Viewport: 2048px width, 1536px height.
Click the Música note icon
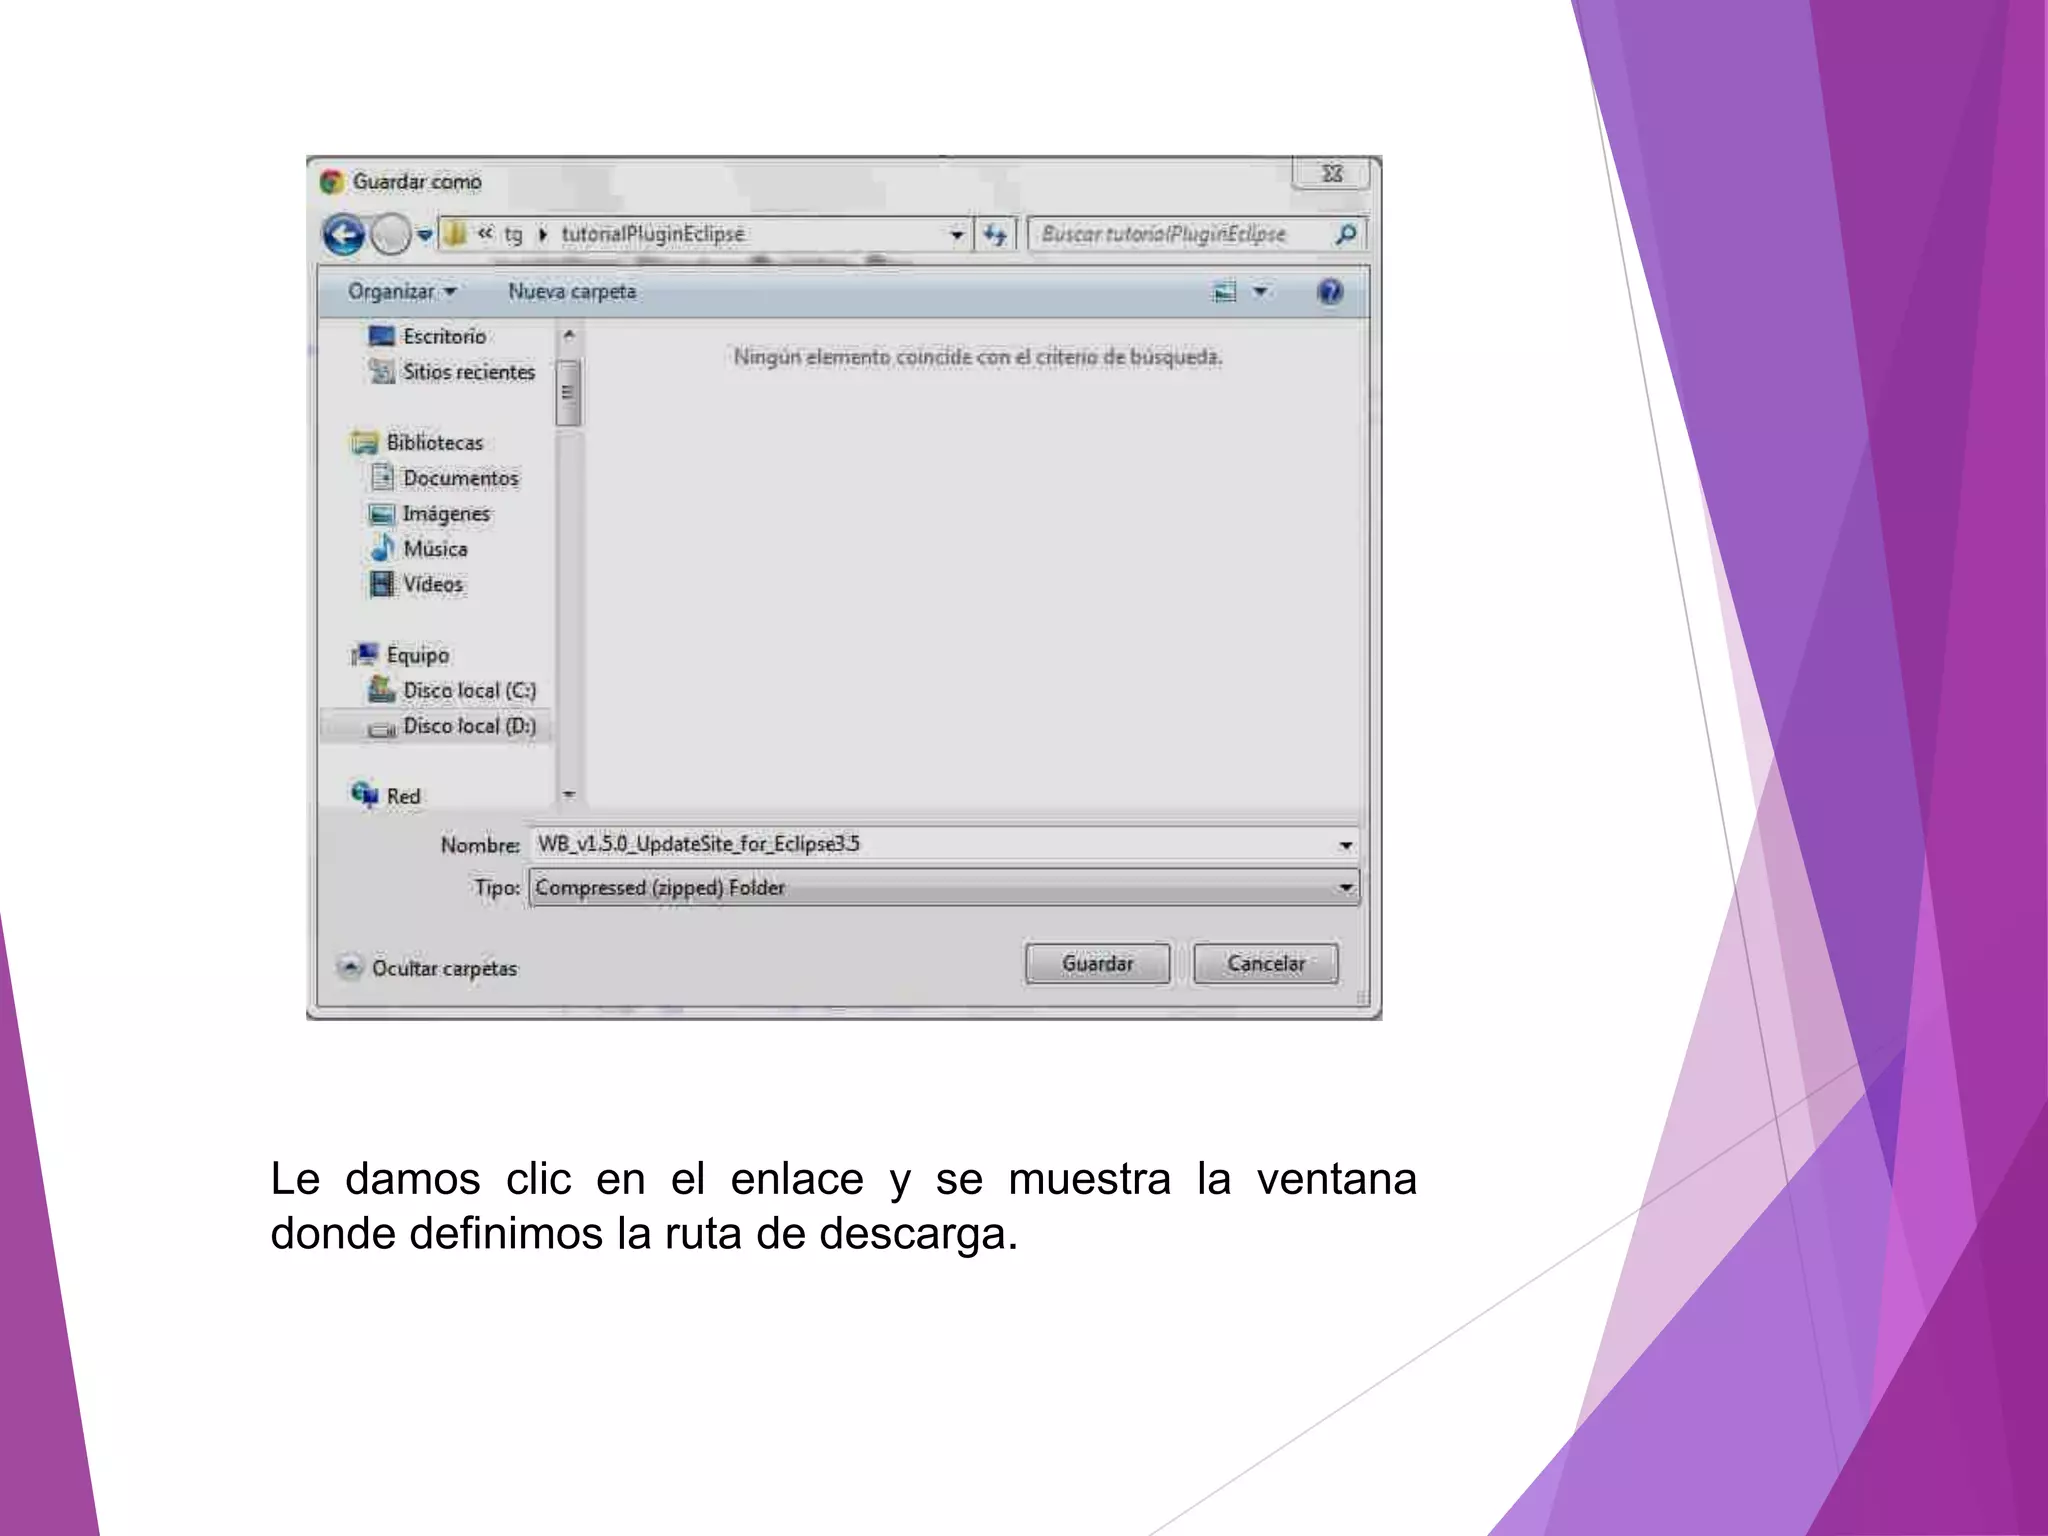click(382, 548)
